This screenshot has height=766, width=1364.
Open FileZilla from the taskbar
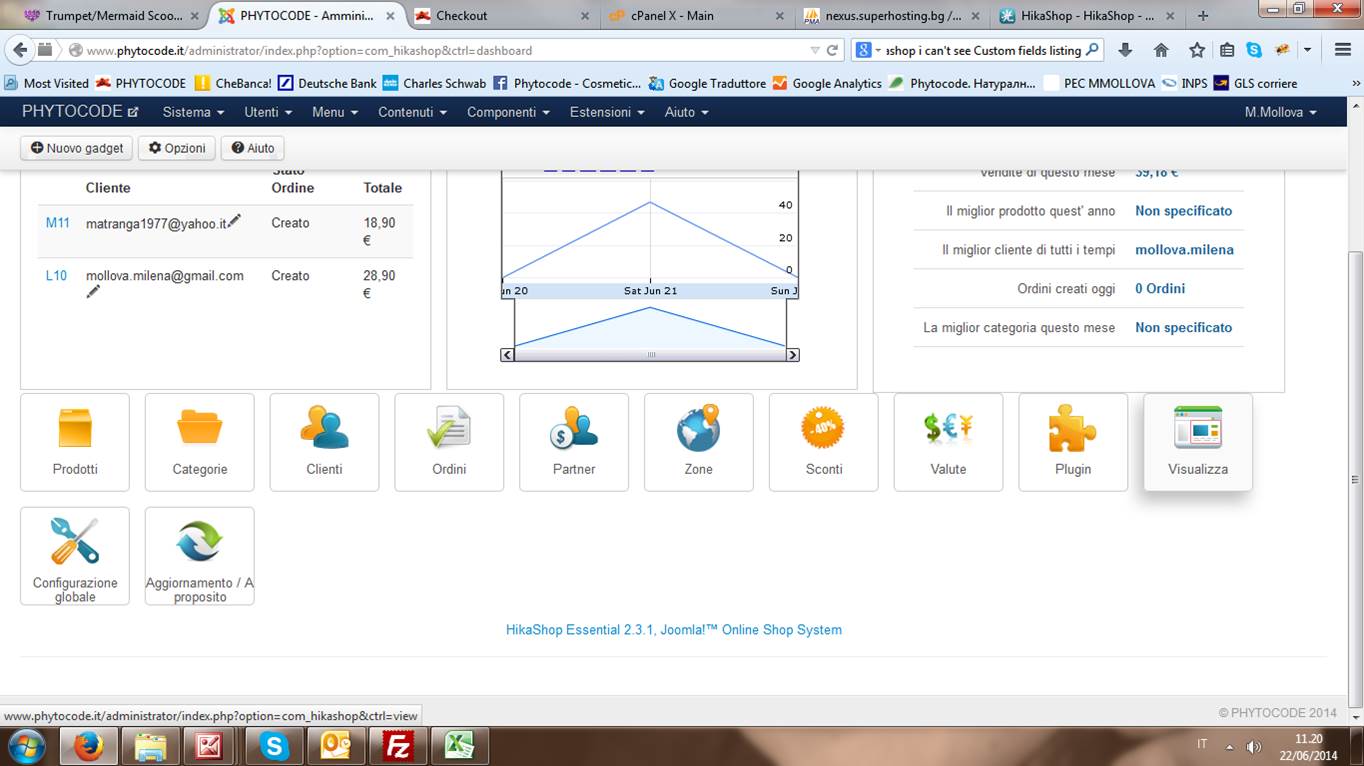(397, 746)
